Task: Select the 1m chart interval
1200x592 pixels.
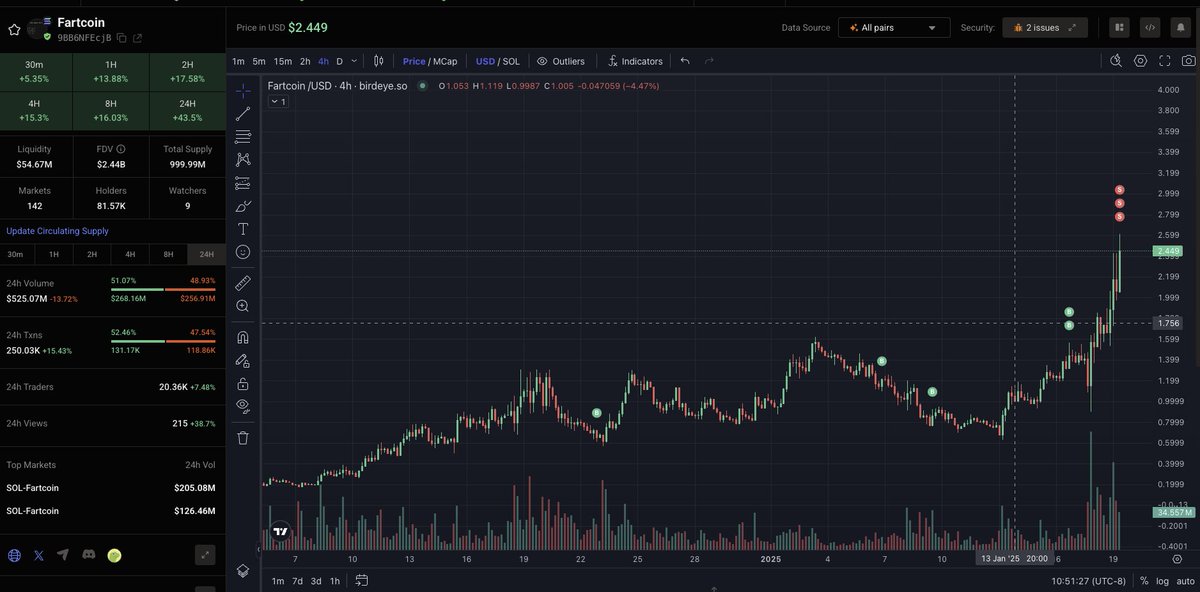Action: coord(238,61)
